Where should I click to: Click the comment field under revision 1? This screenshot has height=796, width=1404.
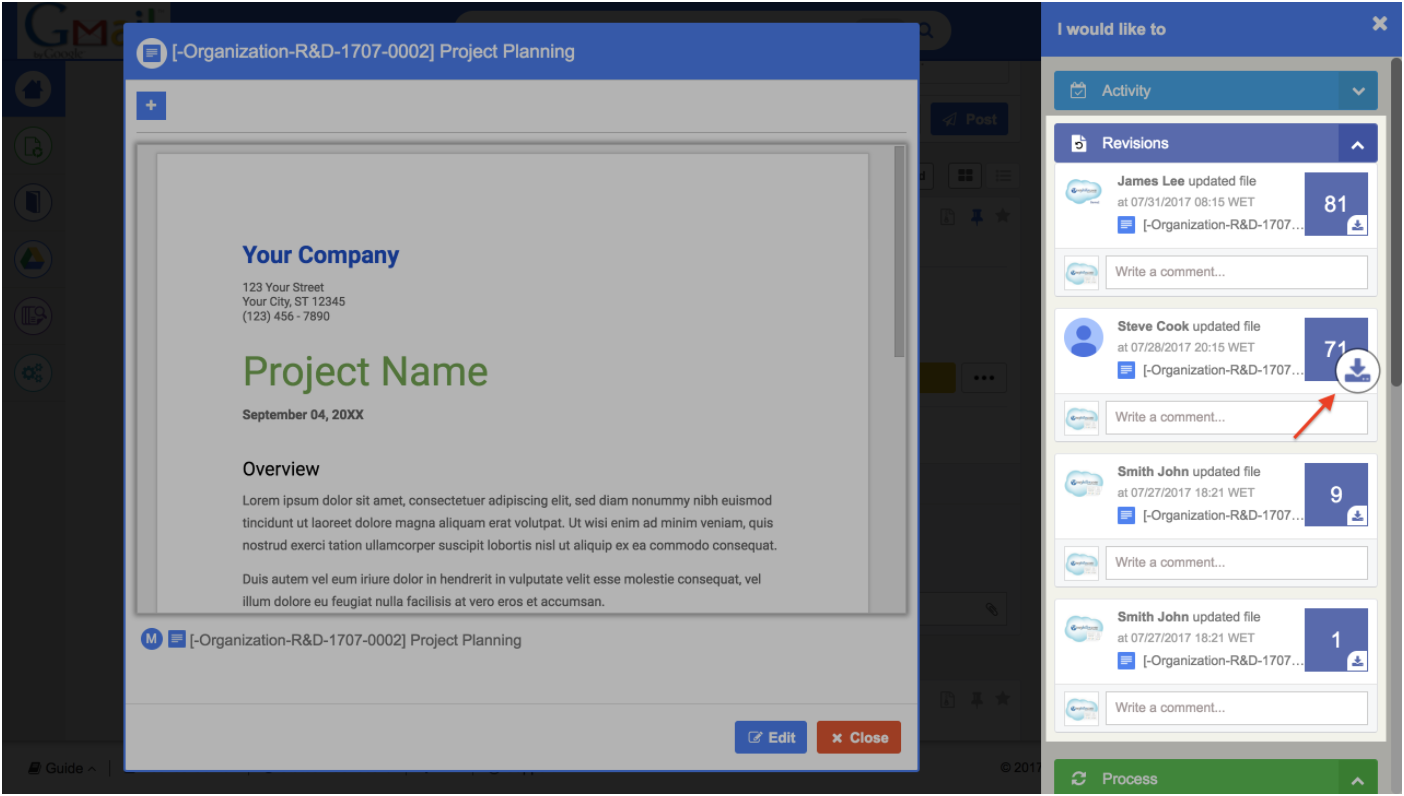[x=1236, y=708]
